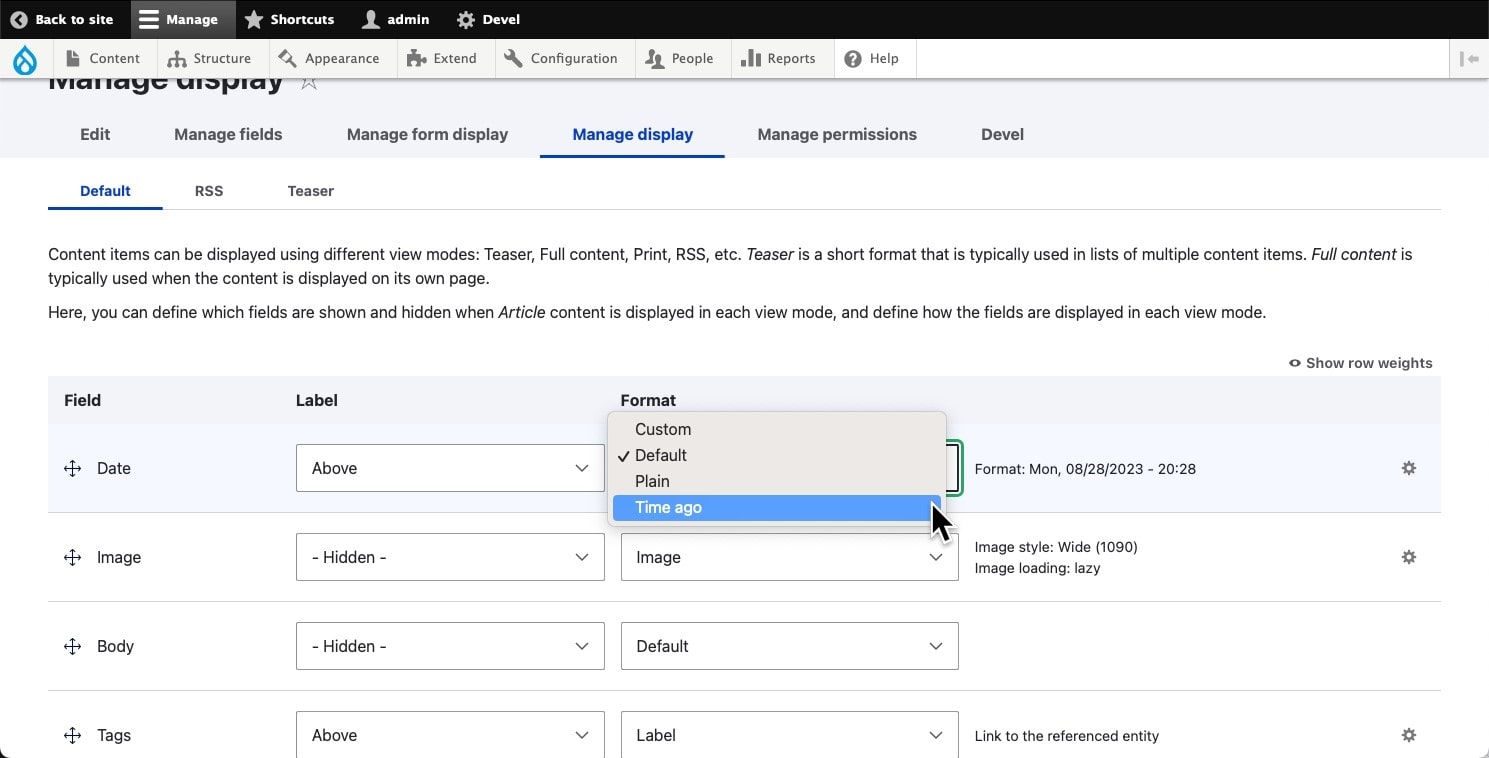This screenshot has height=758, width=1489.
Task: Open the Date label dropdown
Action: (450, 468)
